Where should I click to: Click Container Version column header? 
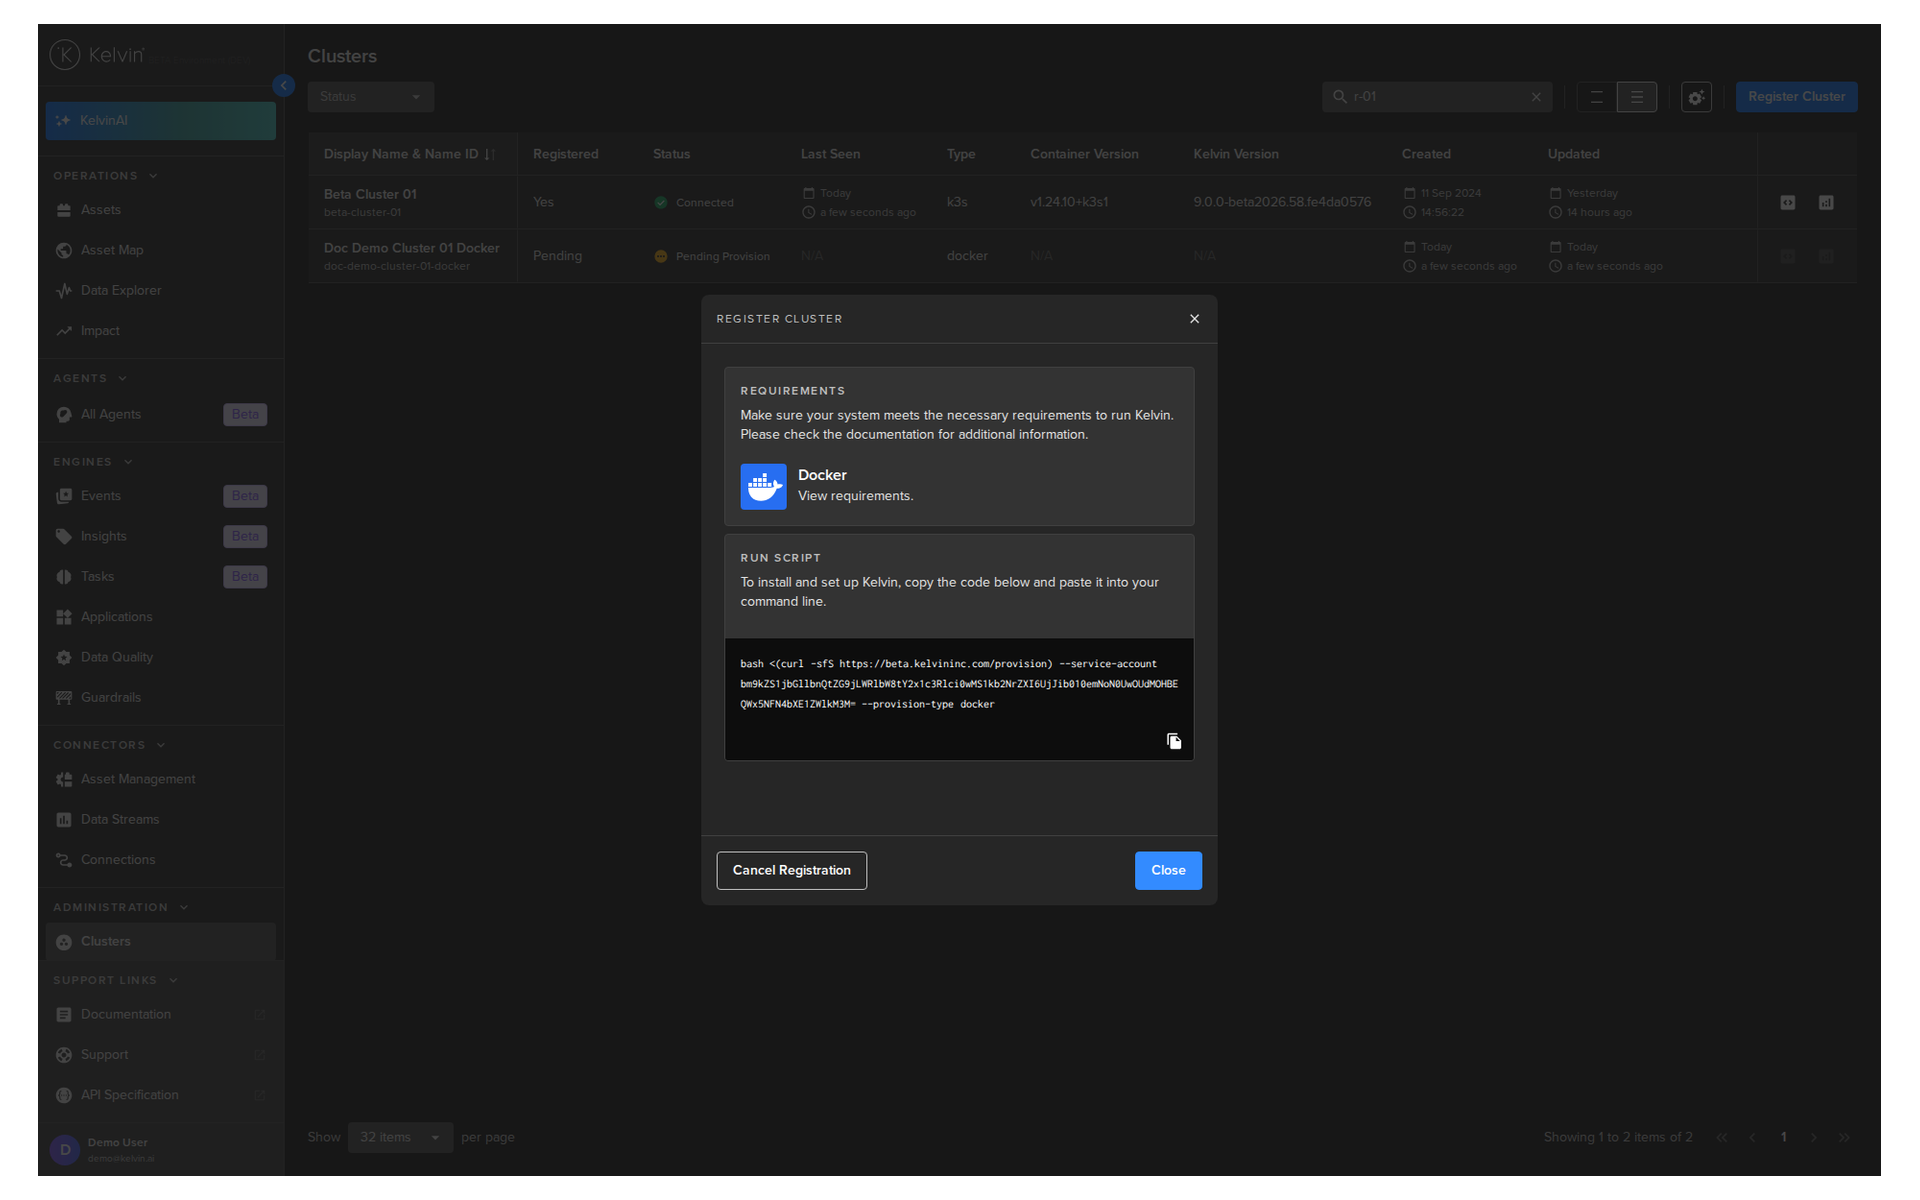pyautogui.click(x=1084, y=154)
